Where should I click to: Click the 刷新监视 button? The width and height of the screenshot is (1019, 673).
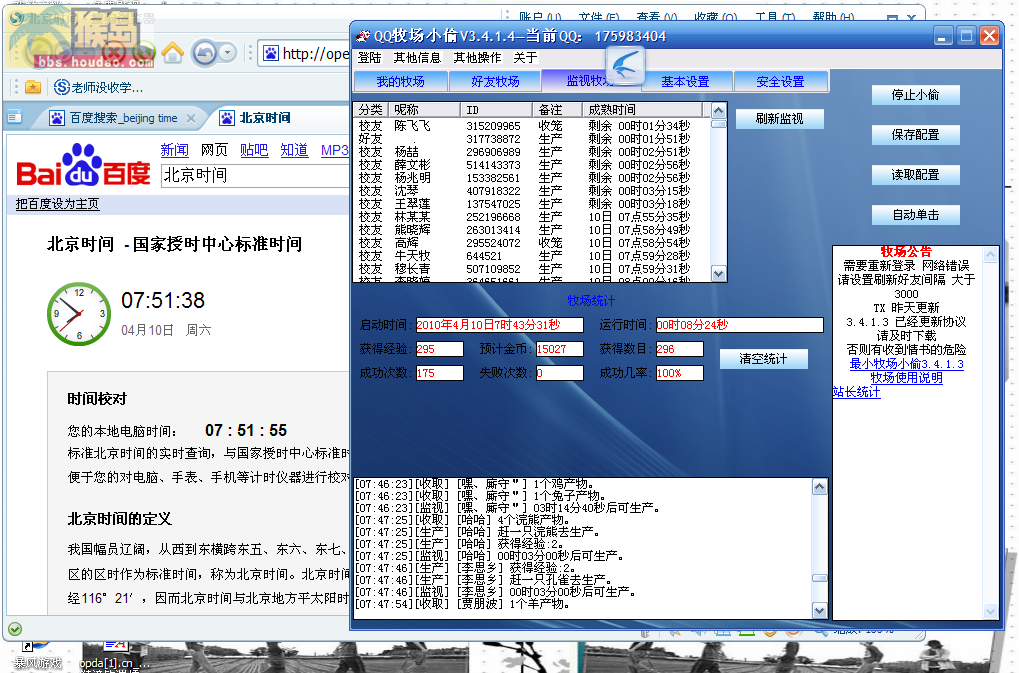pyautogui.click(x=779, y=118)
